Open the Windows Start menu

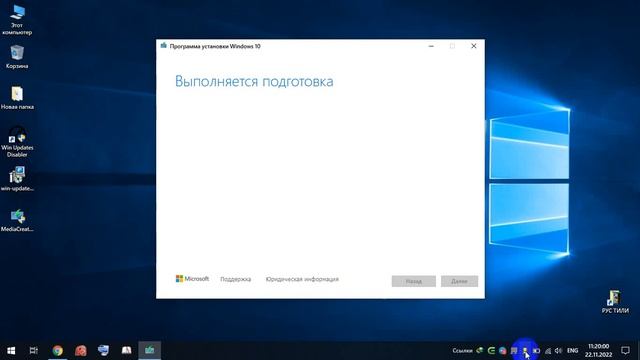pos(11,350)
